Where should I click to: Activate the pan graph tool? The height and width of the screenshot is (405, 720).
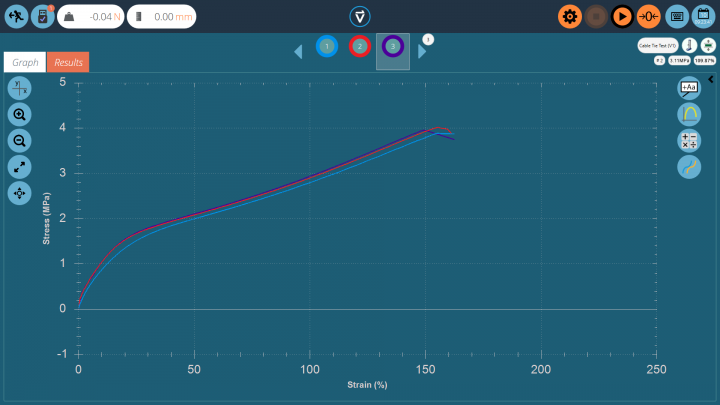pos(19,192)
